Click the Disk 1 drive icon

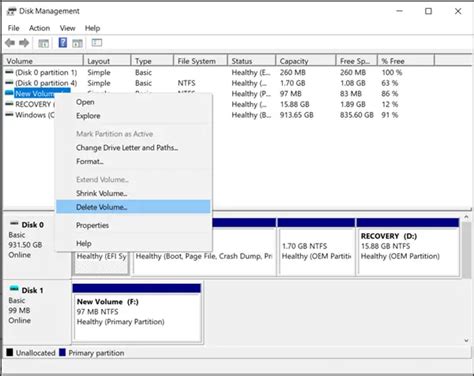coord(14,288)
